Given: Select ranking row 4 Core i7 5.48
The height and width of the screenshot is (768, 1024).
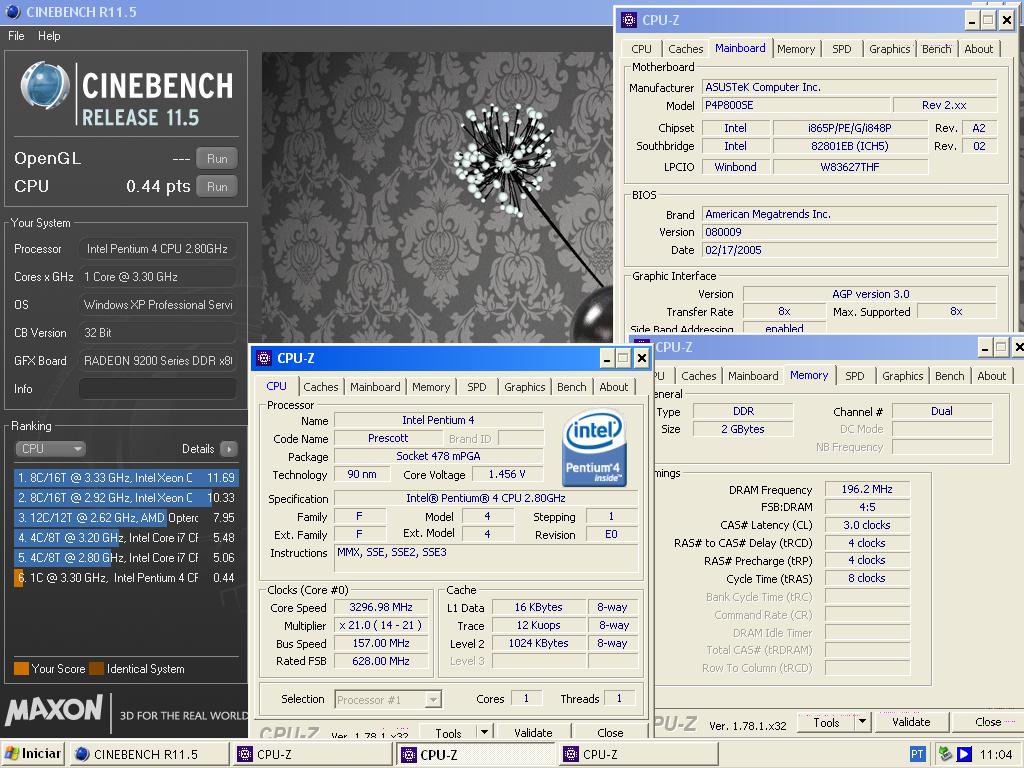Looking at the screenshot, I should click(x=126, y=538).
